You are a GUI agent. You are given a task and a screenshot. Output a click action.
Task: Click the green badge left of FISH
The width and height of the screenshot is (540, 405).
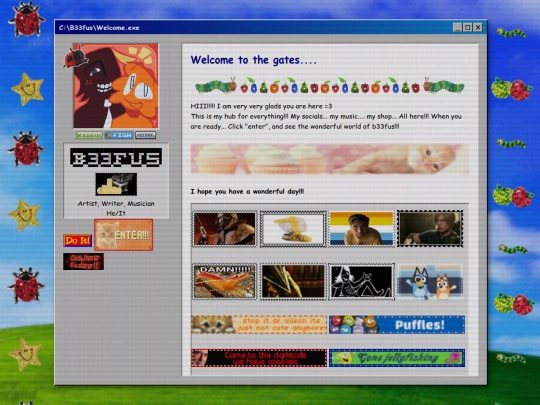click(89, 135)
